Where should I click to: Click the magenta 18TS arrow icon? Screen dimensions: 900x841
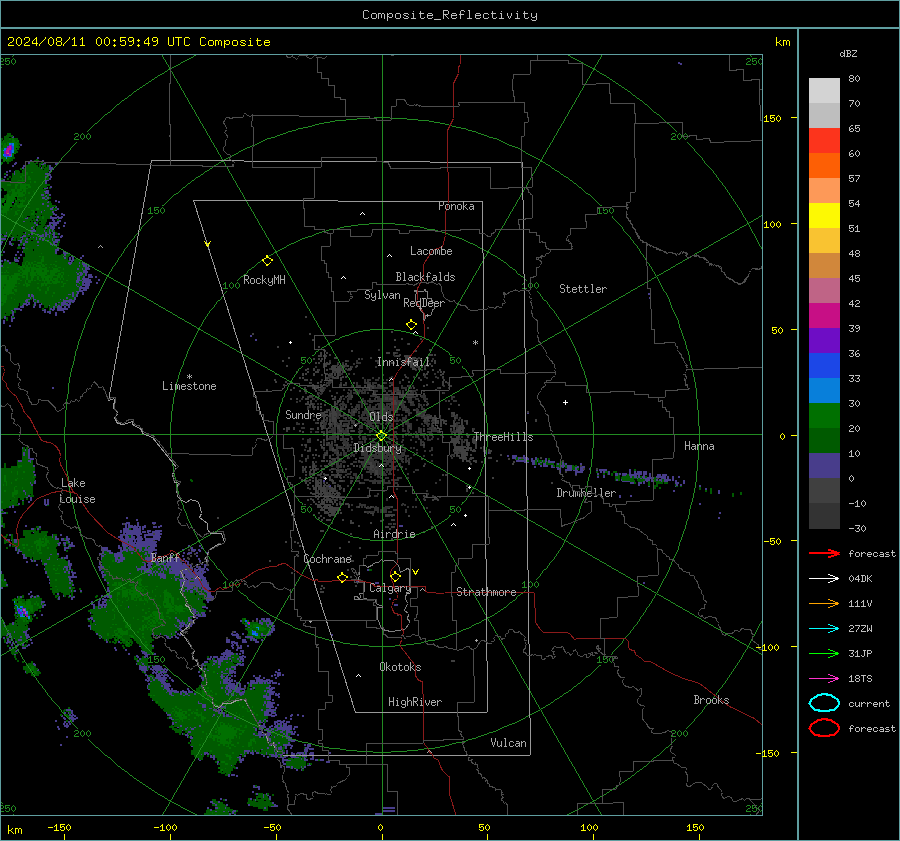824,679
